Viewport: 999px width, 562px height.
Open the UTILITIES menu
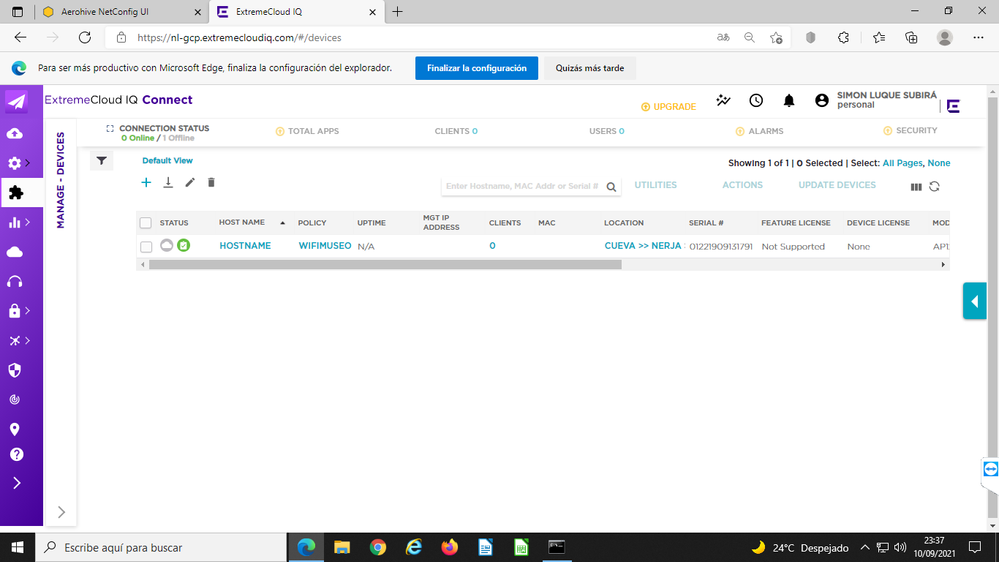point(655,185)
